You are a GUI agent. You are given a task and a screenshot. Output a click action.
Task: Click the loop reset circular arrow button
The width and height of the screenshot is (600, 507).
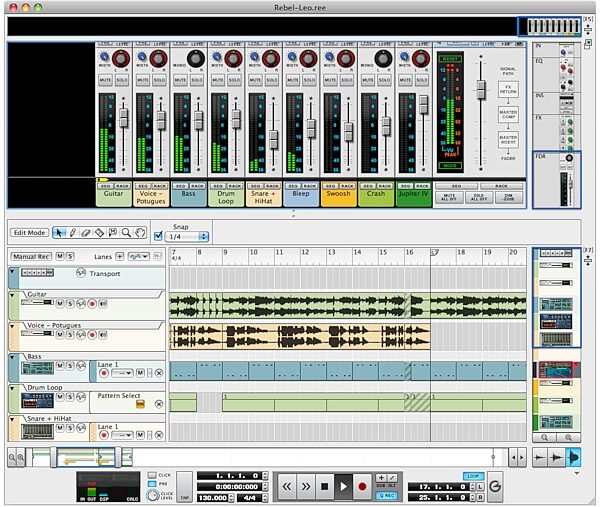coord(495,487)
